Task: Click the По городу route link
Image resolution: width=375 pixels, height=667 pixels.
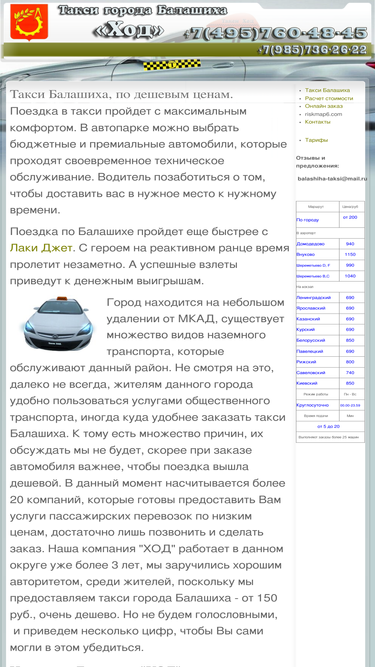Action: [x=307, y=220]
